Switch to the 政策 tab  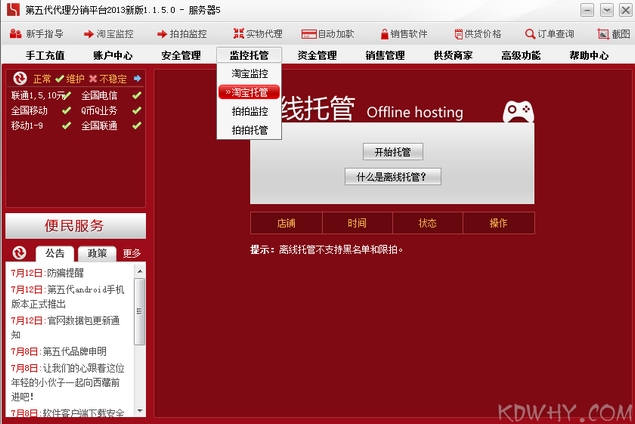[x=97, y=253]
